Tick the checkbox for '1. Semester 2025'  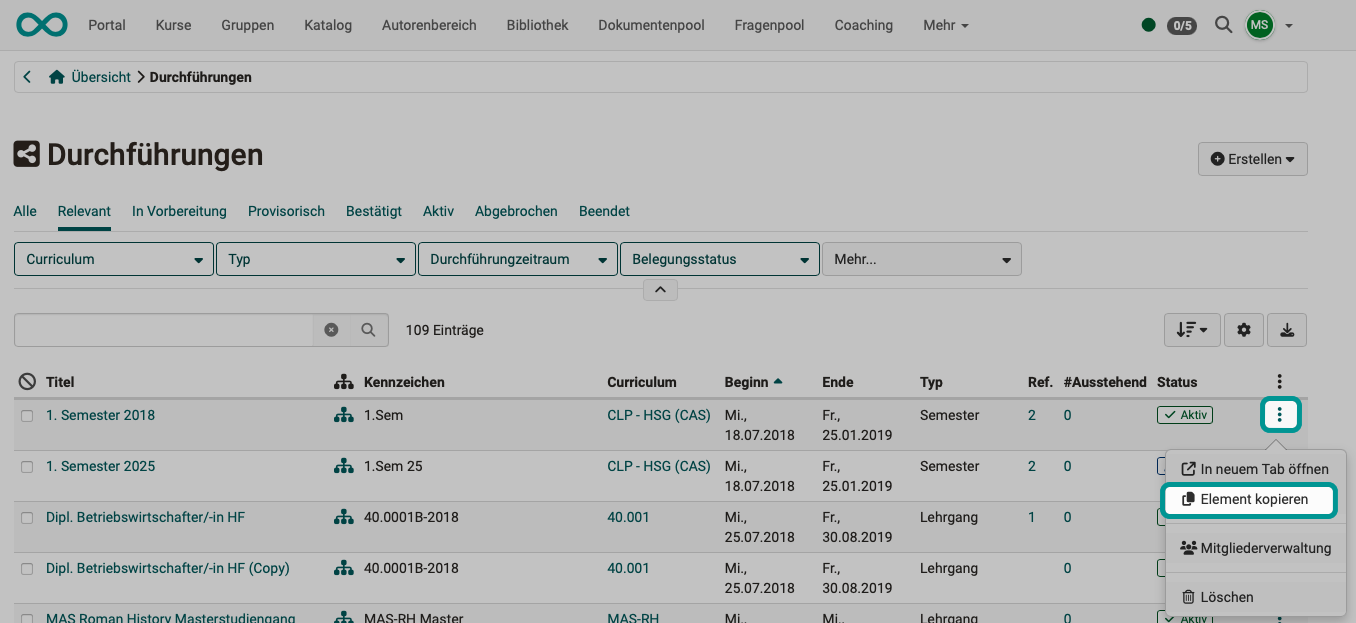coord(26,465)
